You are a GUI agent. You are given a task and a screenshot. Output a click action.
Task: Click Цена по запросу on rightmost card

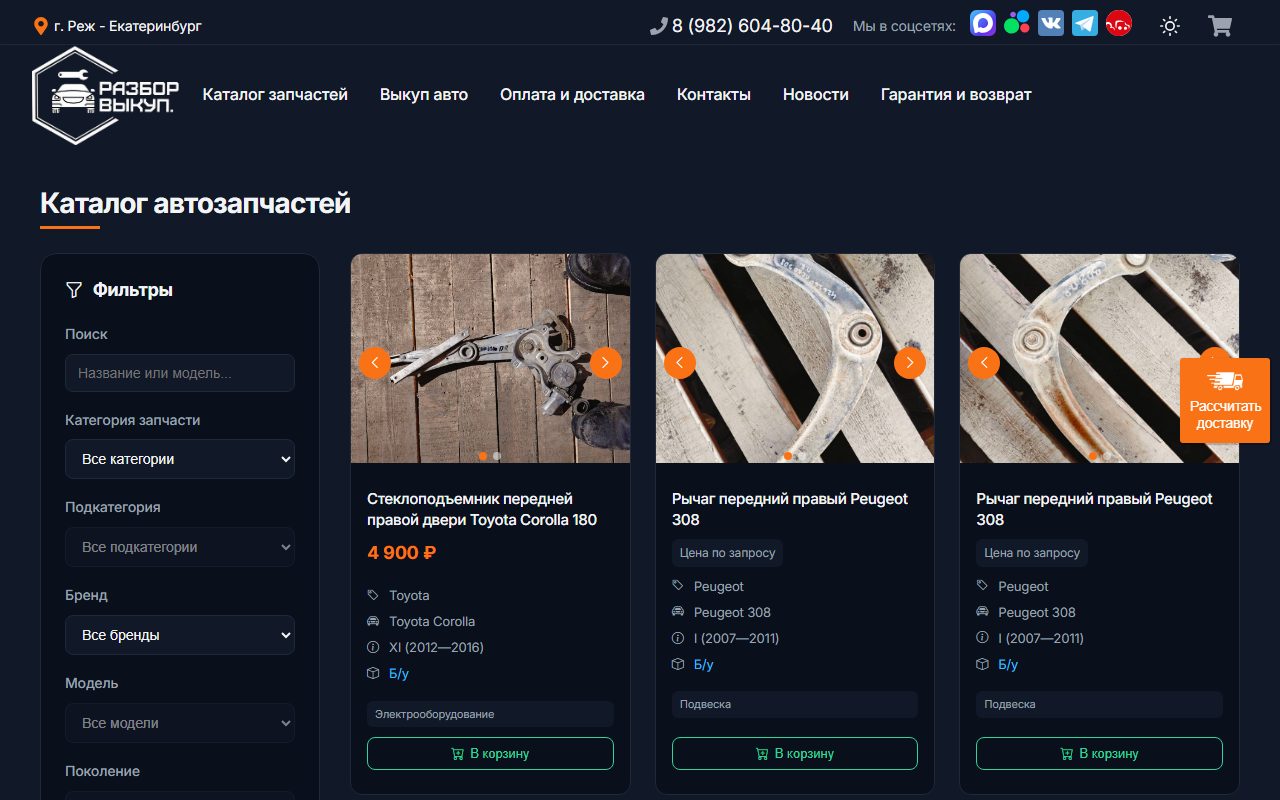click(1032, 553)
